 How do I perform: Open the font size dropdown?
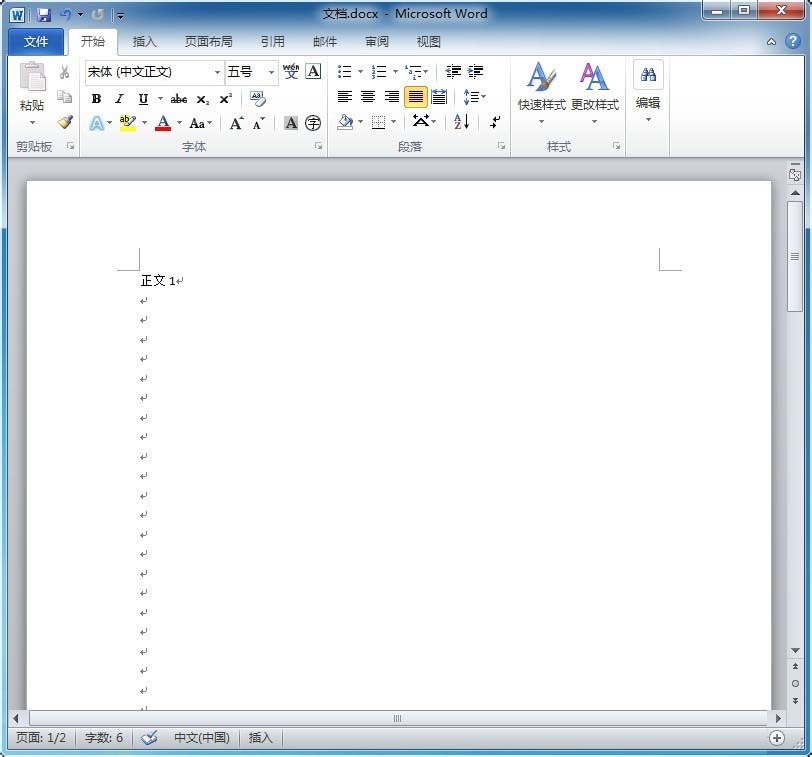[271, 72]
